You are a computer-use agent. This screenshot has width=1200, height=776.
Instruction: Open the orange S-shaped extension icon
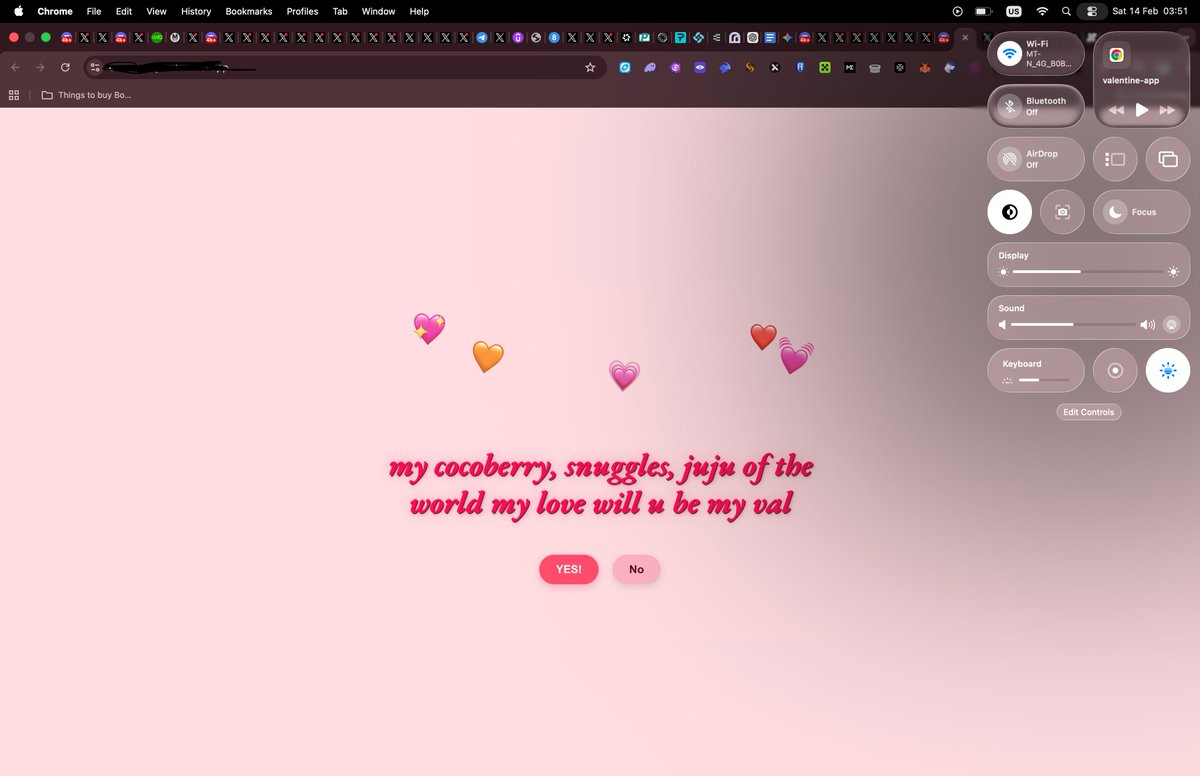click(750, 67)
